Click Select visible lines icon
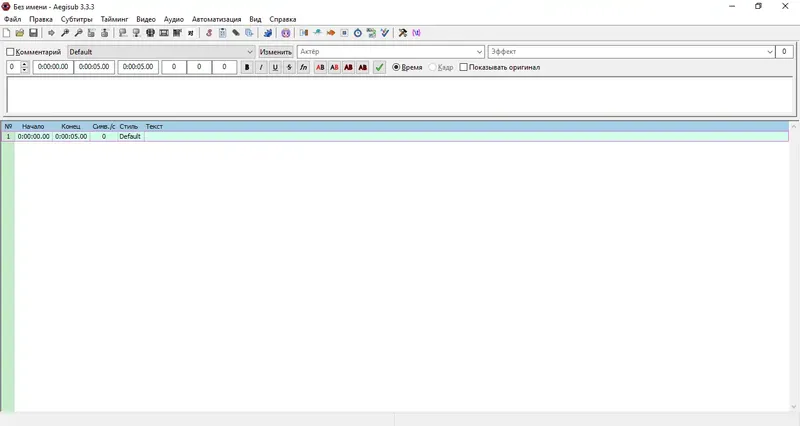This screenshot has width=800, height=426. [x=150, y=33]
